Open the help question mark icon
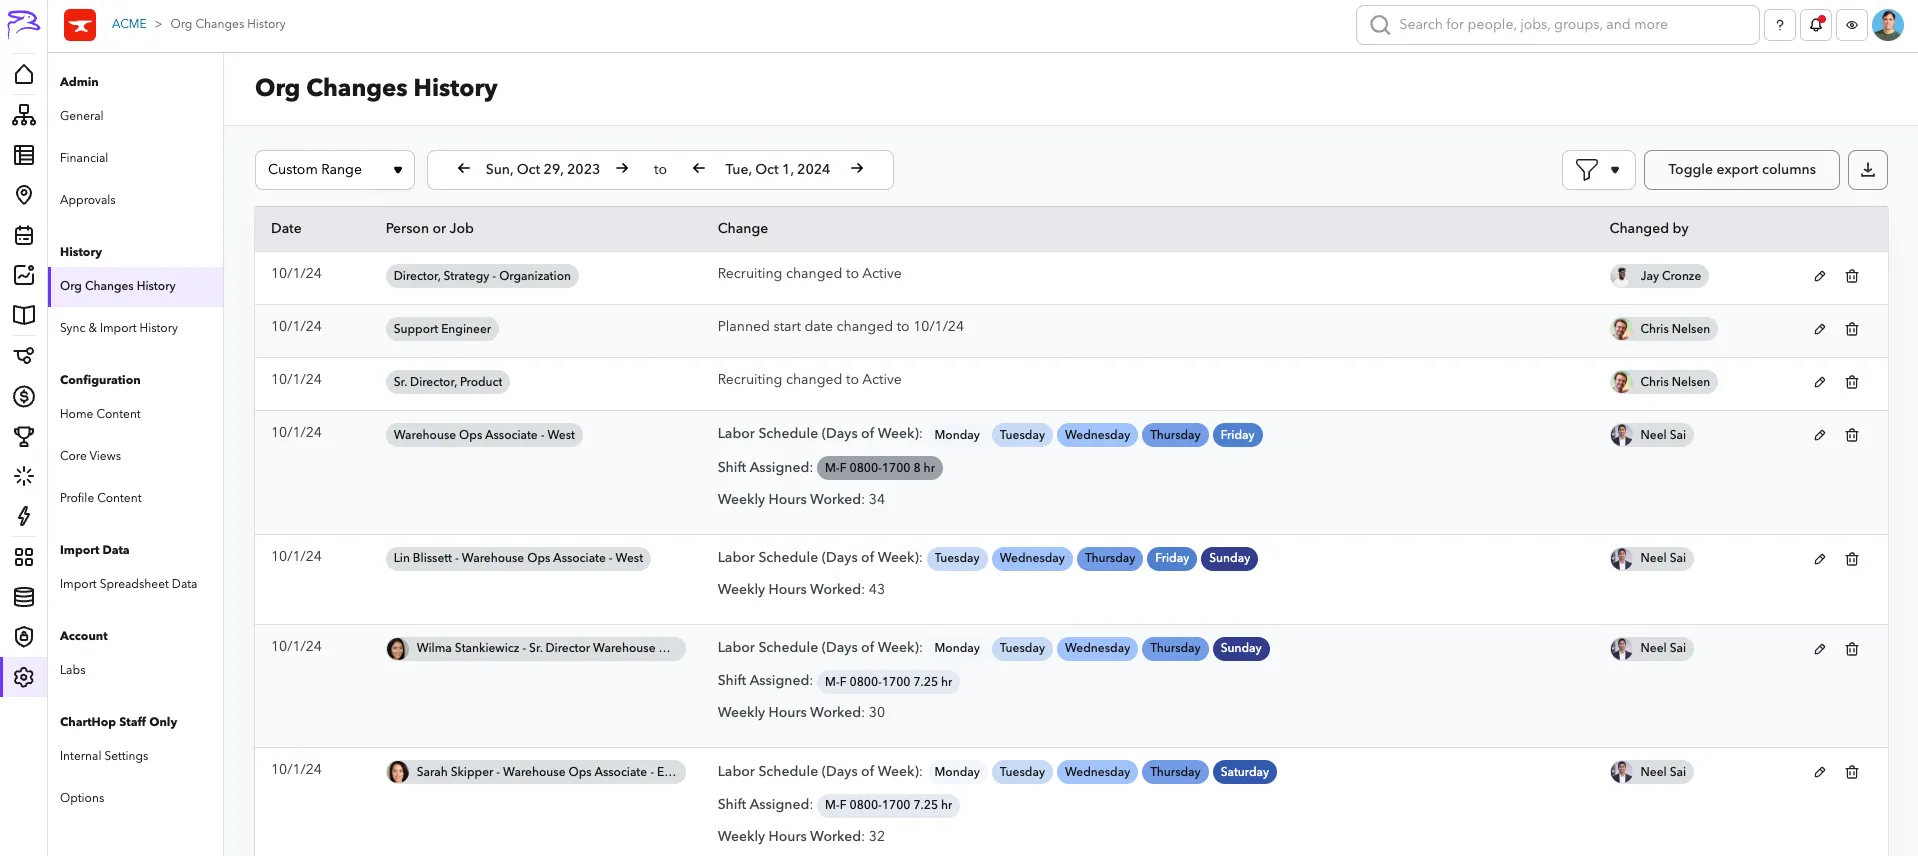Screen dimensions: 1918x856 point(1780,25)
